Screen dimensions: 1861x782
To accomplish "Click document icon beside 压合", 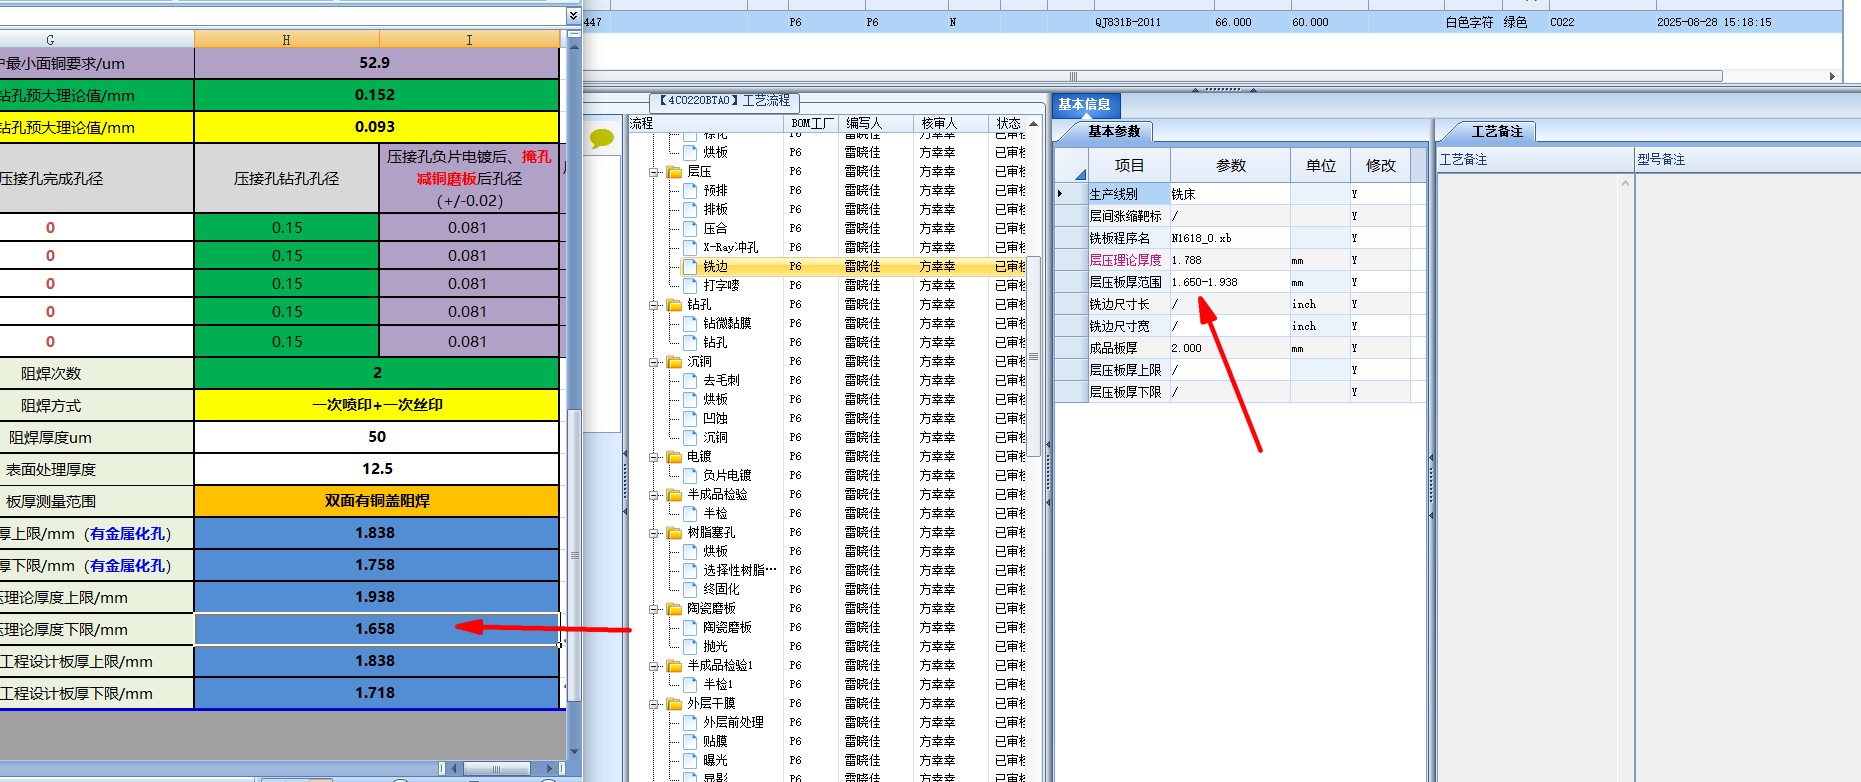I will pyautogui.click(x=690, y=228).
